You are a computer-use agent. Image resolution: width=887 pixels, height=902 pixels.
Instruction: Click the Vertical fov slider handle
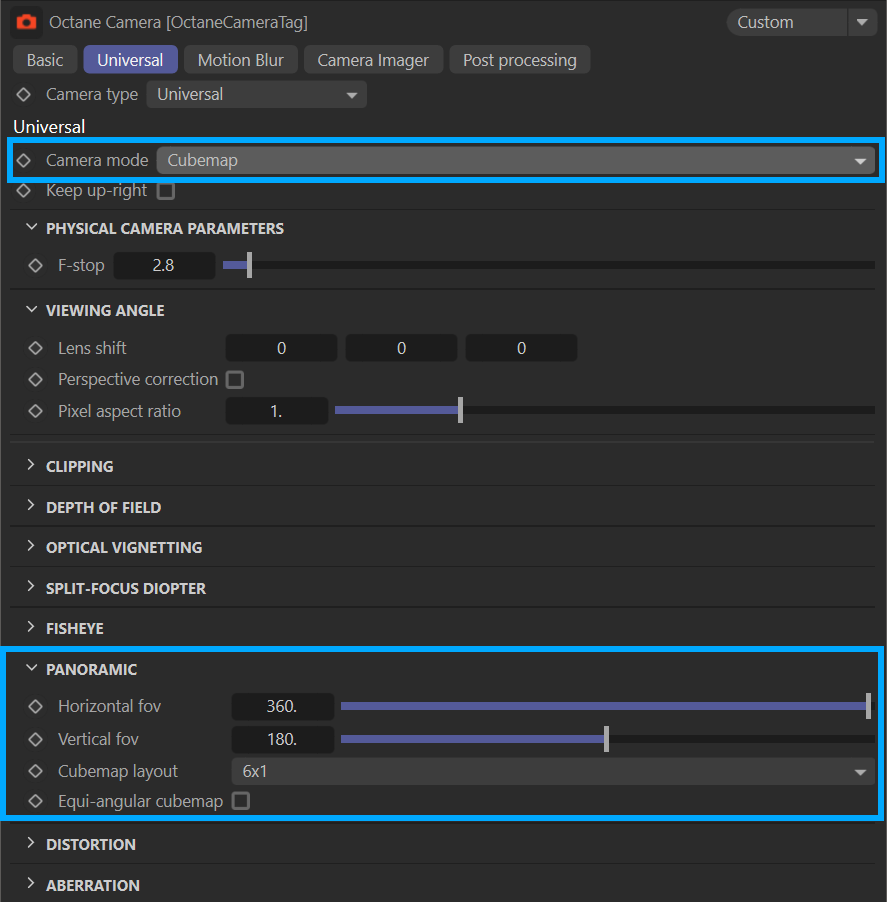pyautogui.click(x=606, y=740)
